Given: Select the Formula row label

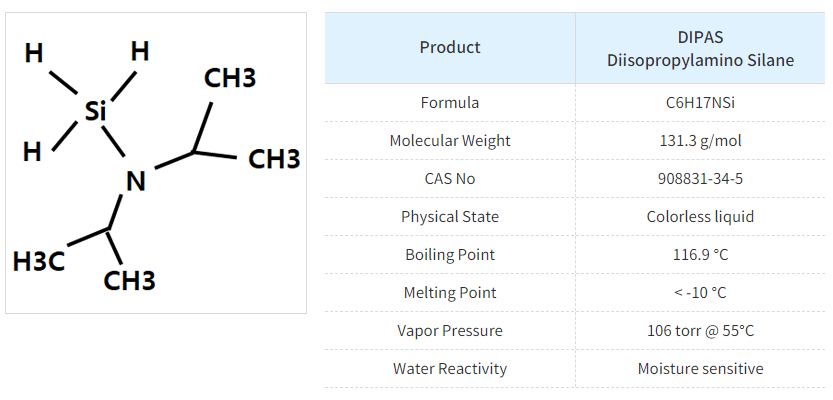Looking at the screenshot, I should pos(450,103).
